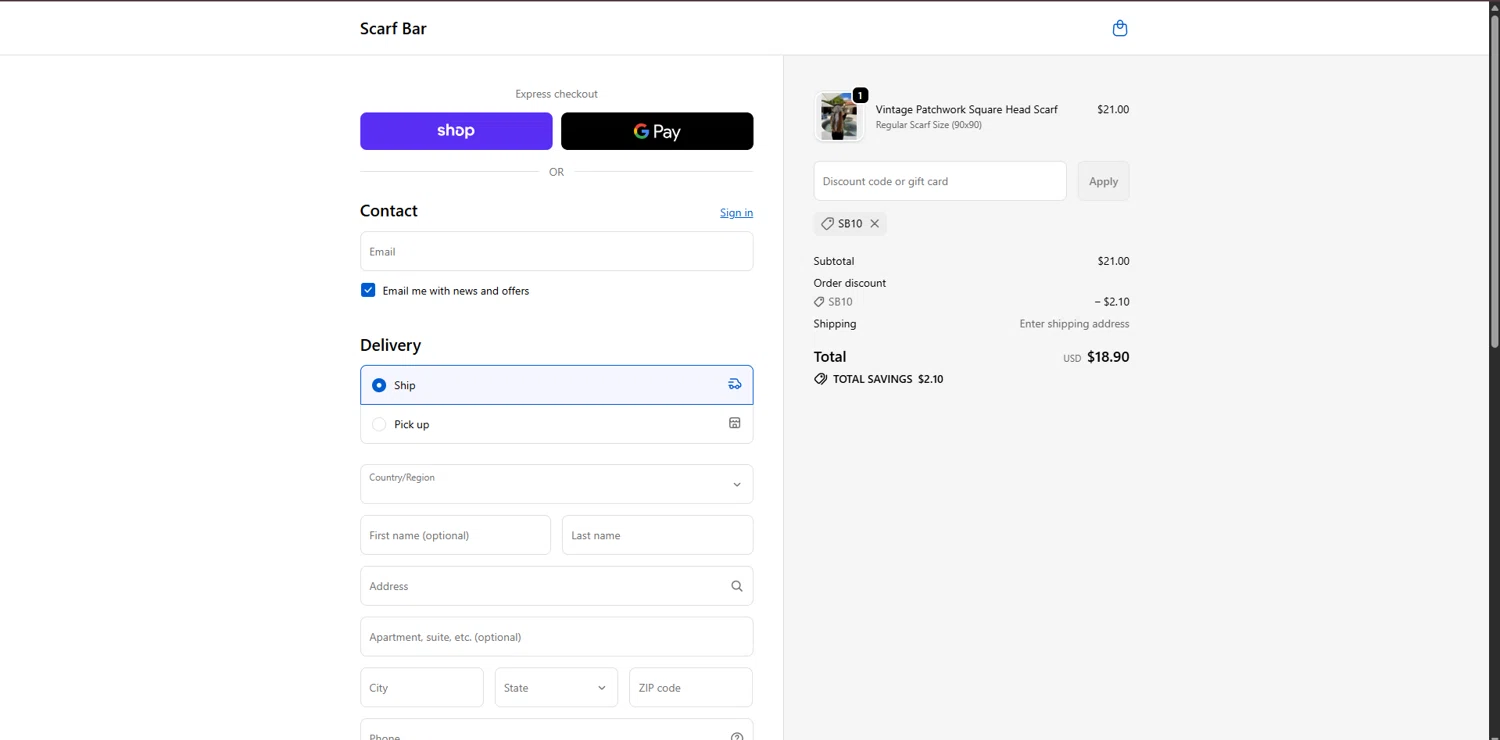The width and height of the screenshot is (1500, 740).
Task: Focus the ZIP code field
Action: (x=691, y=687)
